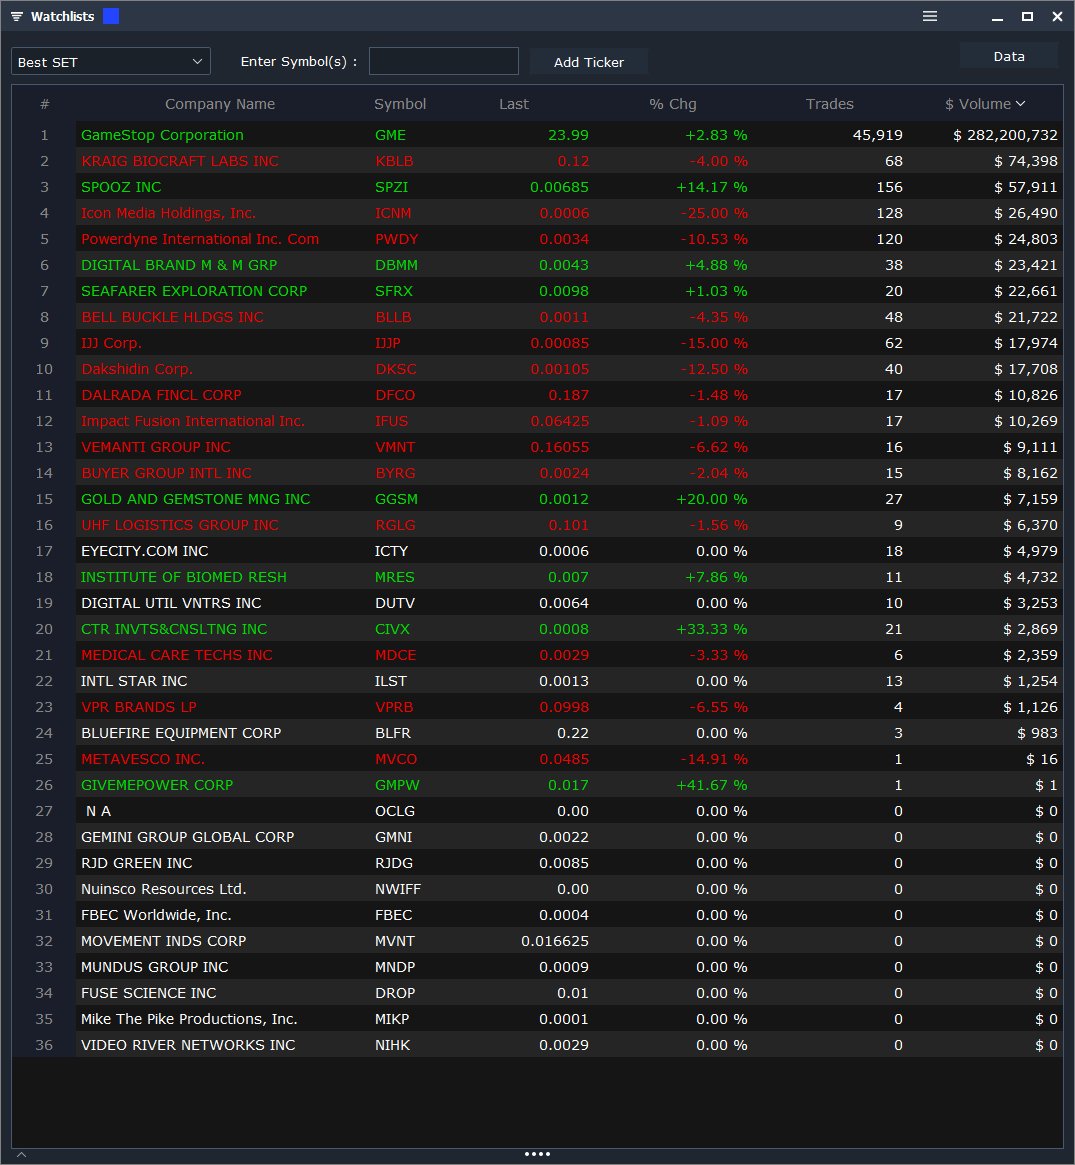Image resolution: width=1075 pixels, height=1165 pixels.
Task: Select BUYER GROUP INTL INC
Action: [x=166, y=473]
